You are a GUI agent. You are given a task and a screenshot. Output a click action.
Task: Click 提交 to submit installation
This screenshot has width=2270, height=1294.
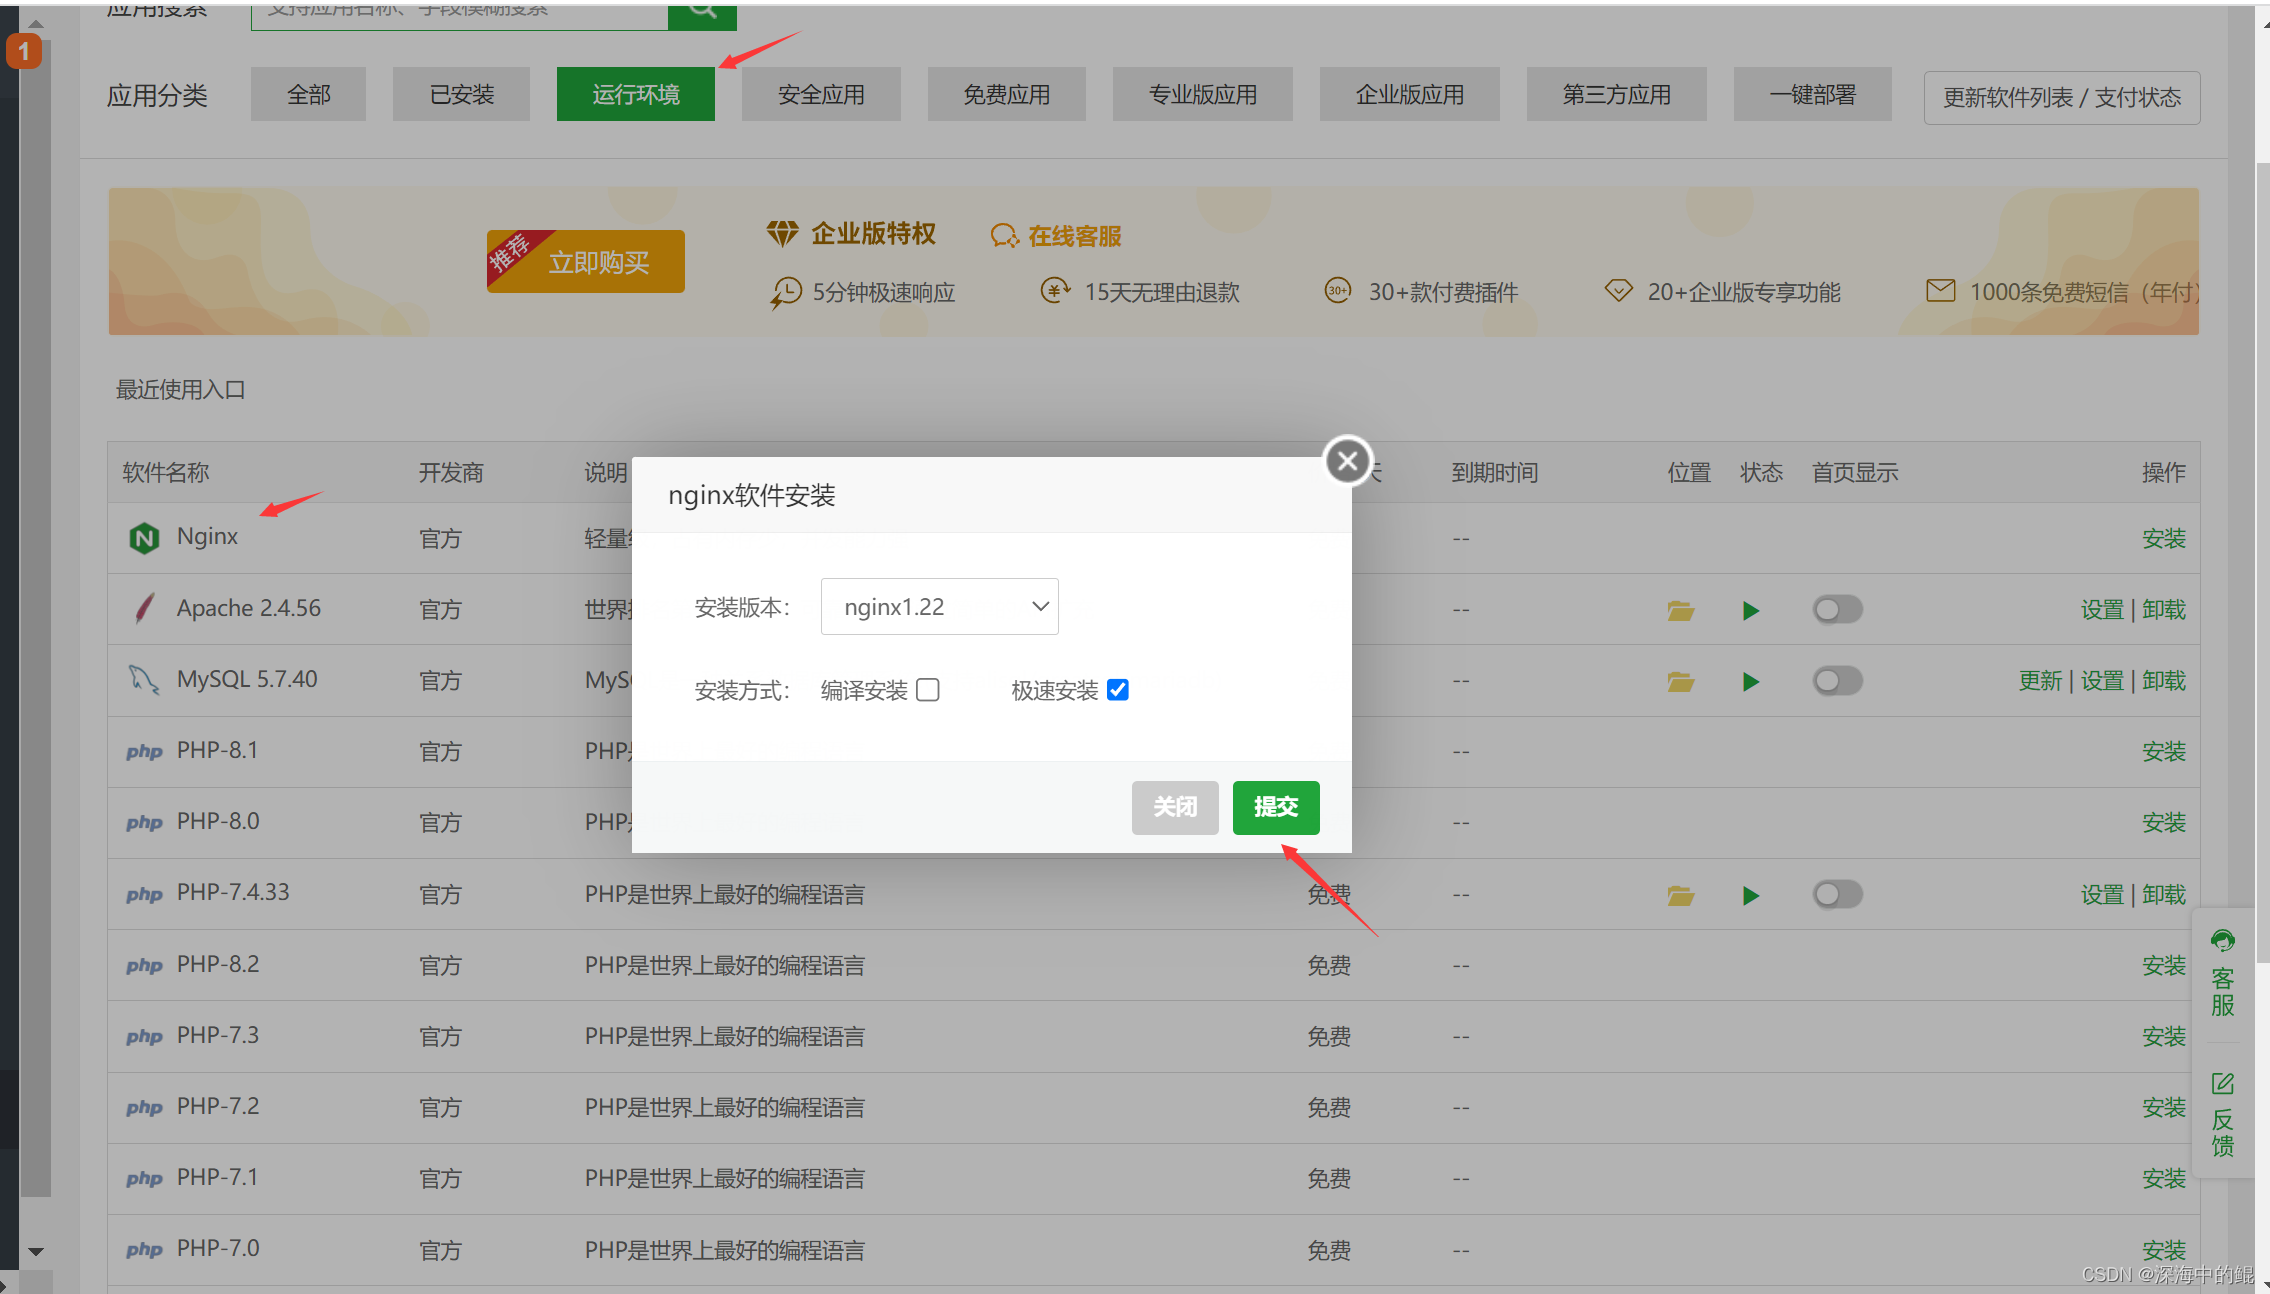tap(1276, 808)
